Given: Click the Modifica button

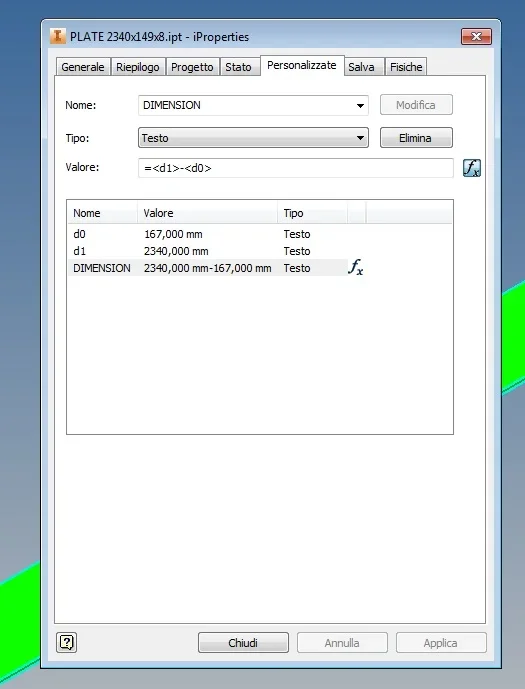Looking at the screenshot, I should click(416, 105).
